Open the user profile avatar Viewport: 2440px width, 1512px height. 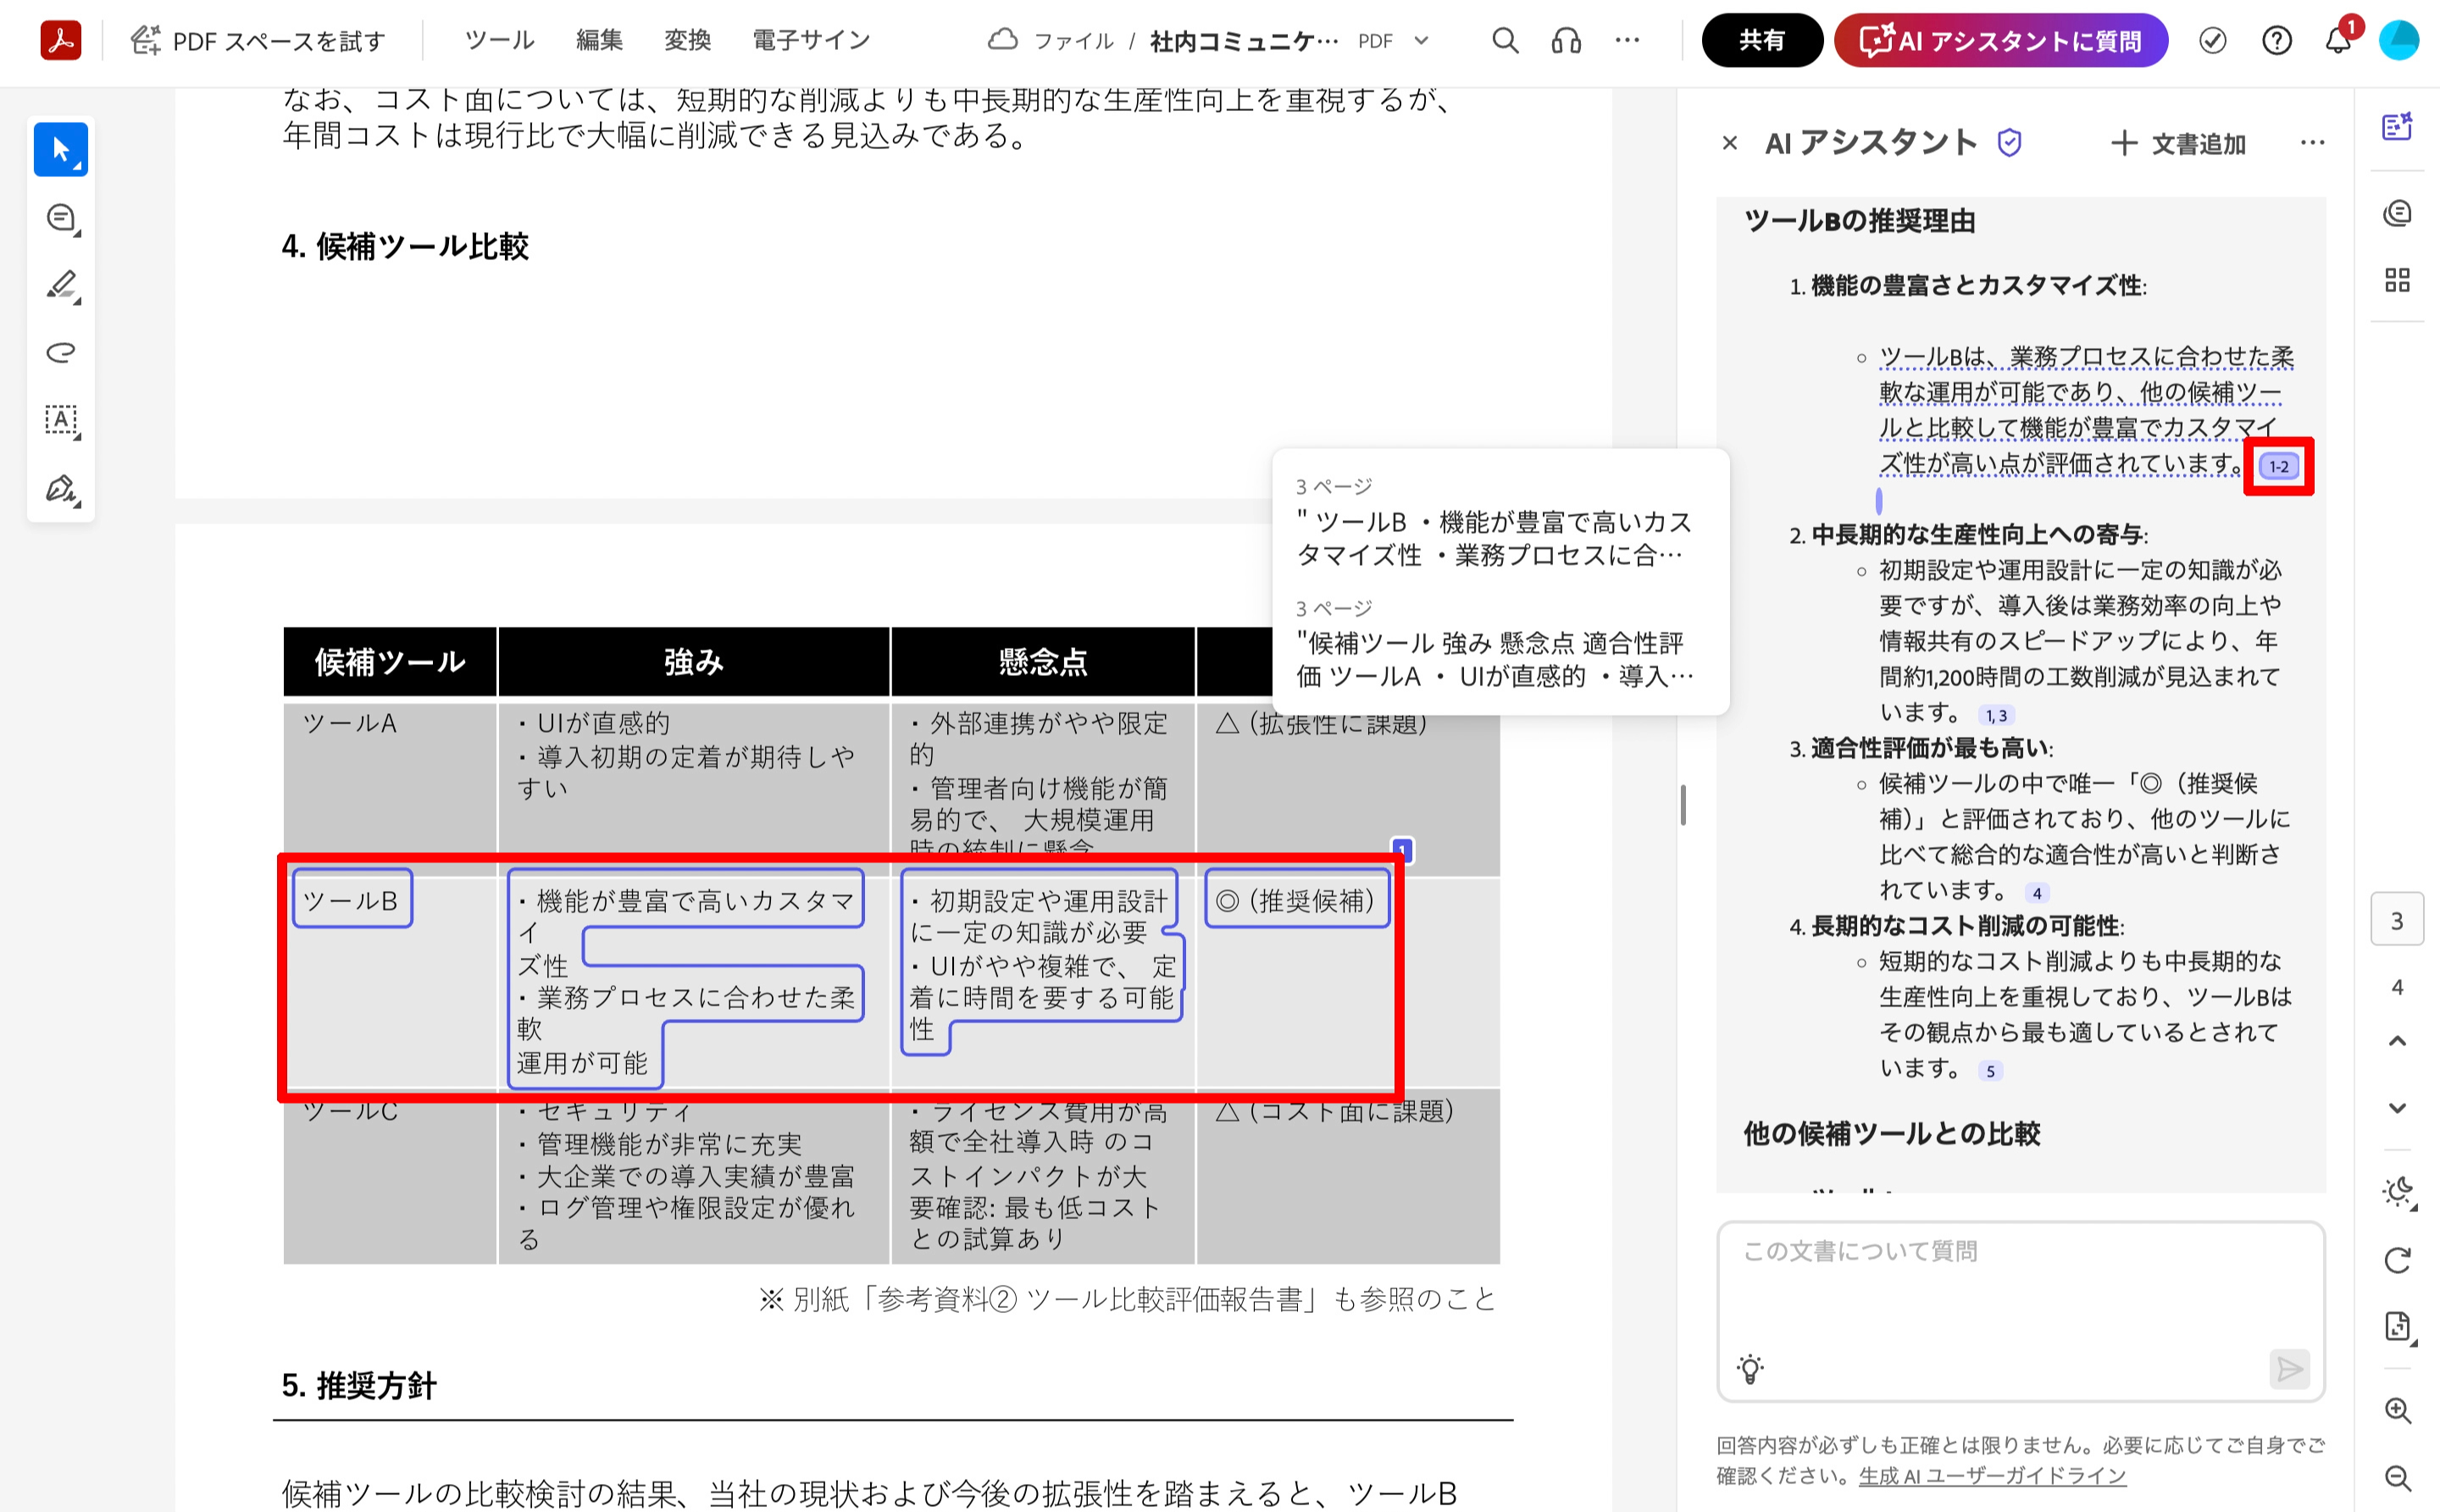[x=2398, y=40]
